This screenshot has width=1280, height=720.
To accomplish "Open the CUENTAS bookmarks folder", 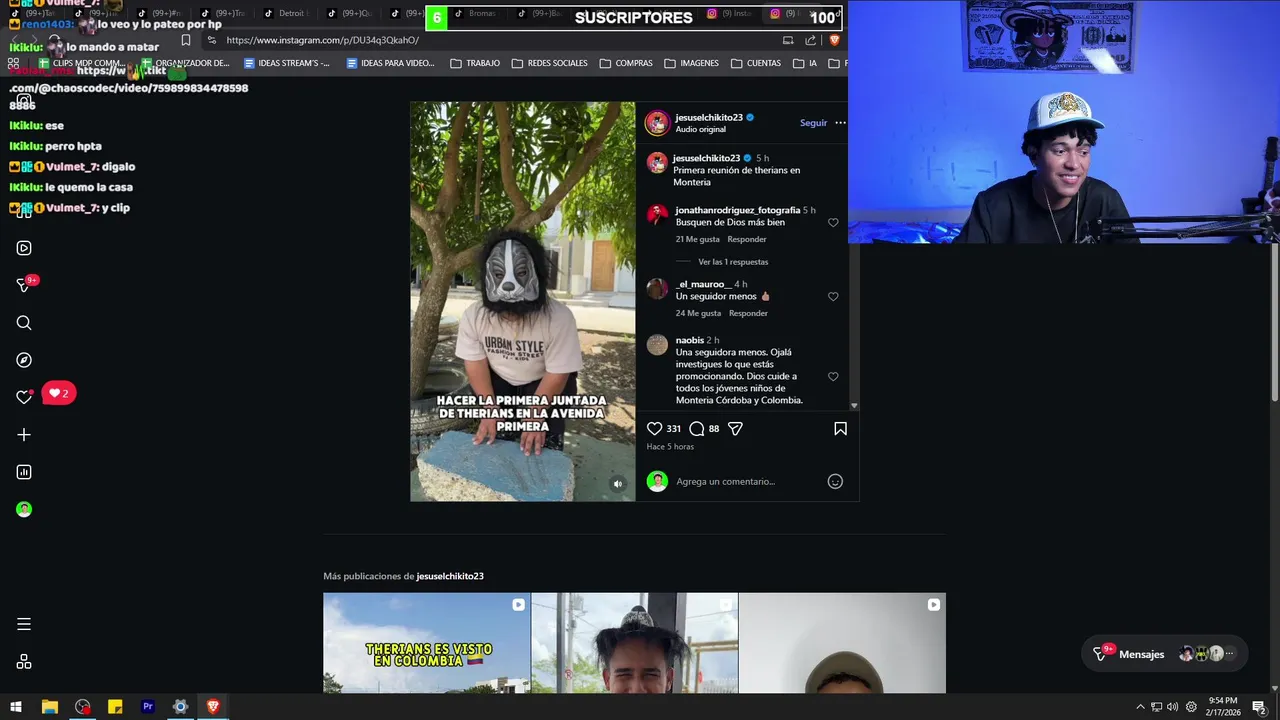I will point(756,63).
